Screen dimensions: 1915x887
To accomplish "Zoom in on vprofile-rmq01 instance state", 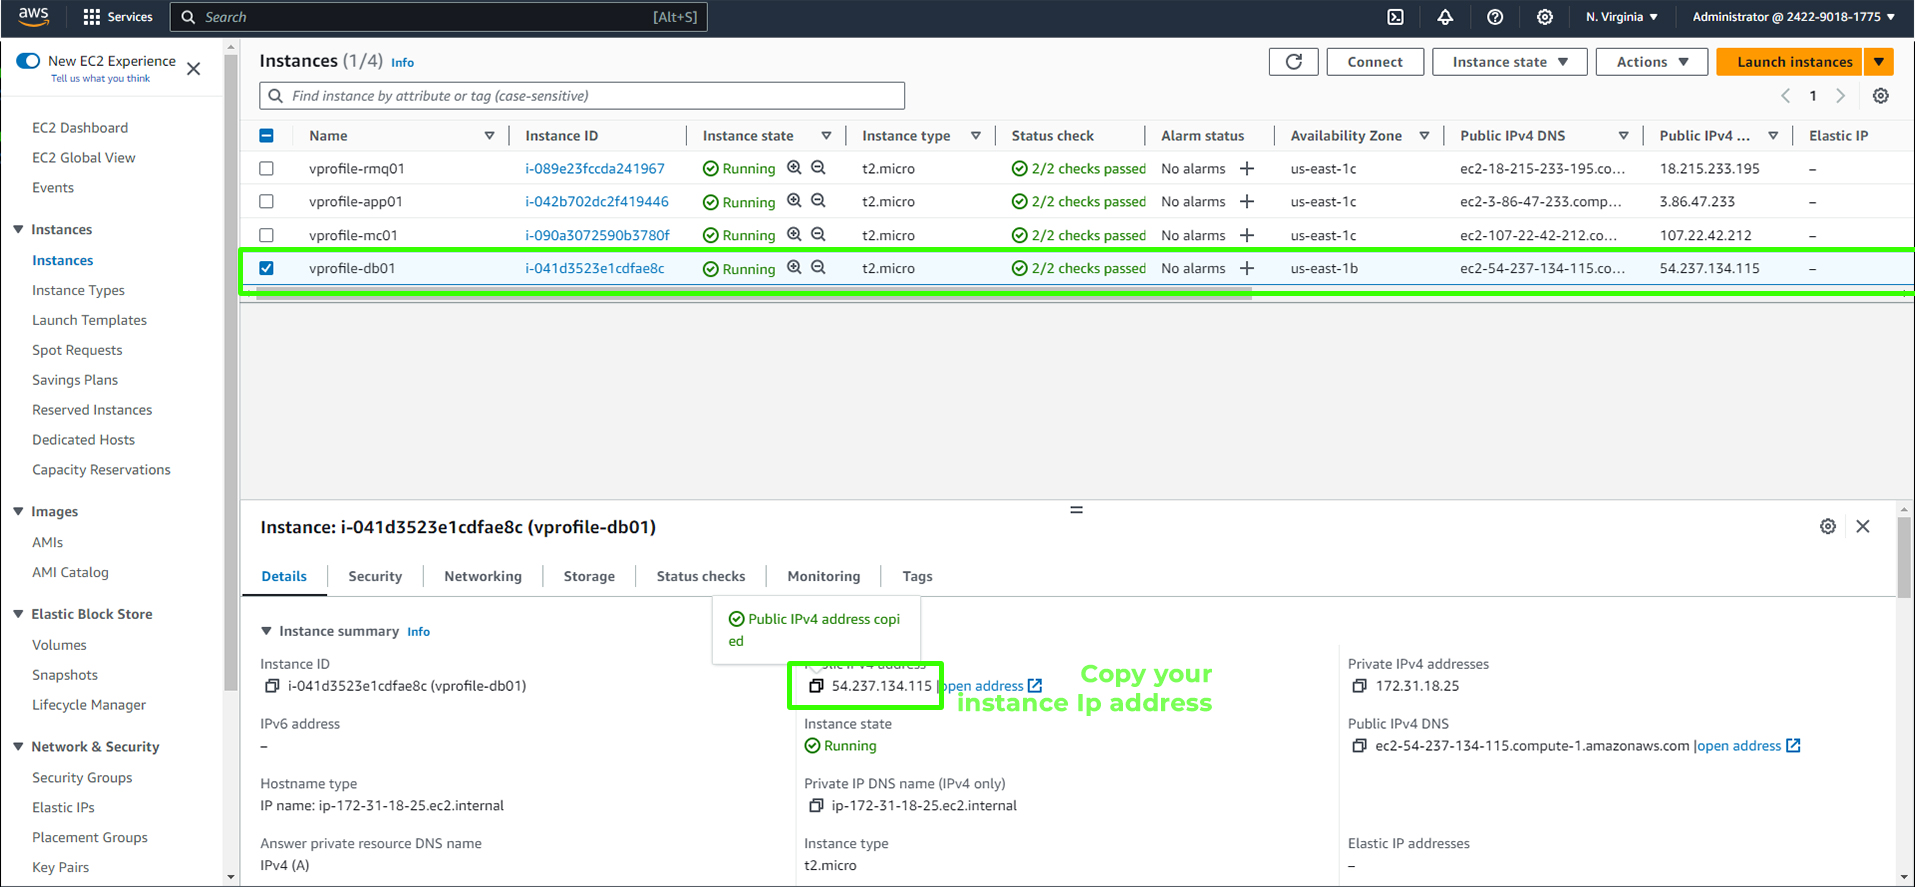I will (x=794, y=168).
